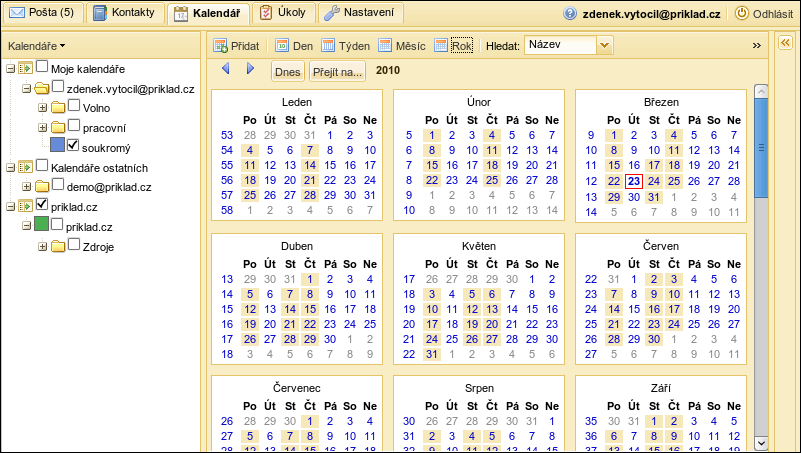This screenshot has width=801, height=453.
Task: Click the Přidat add event button
Action: (x=237, y=46)
